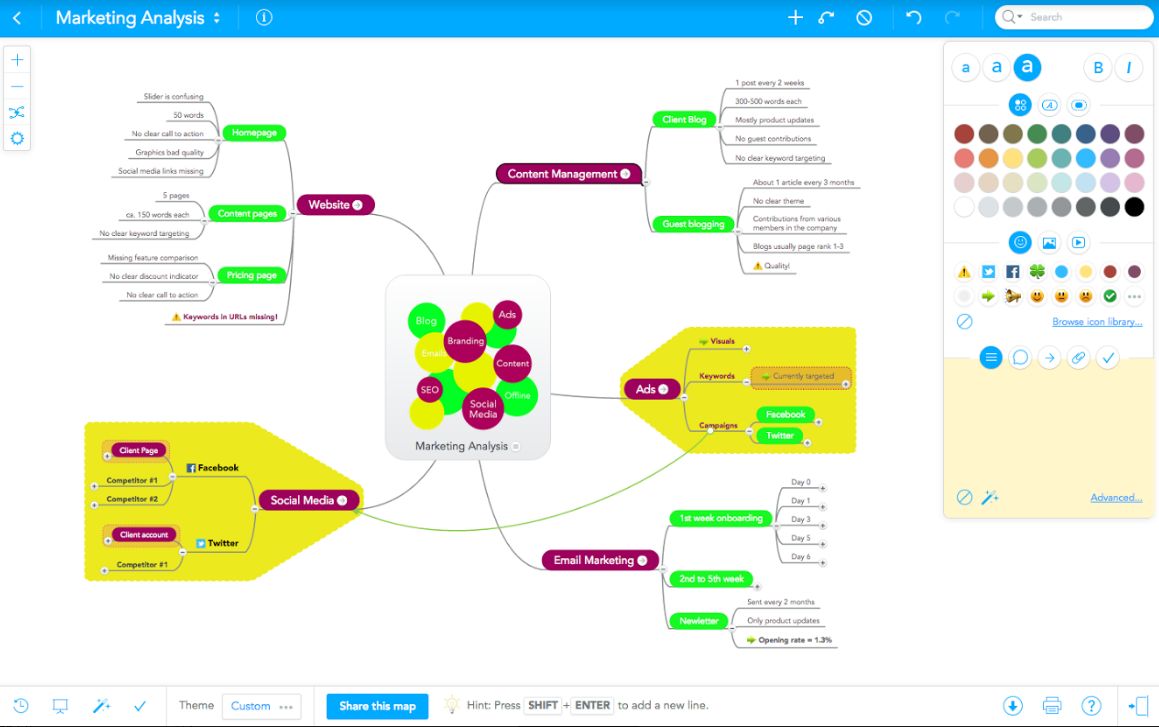Image resolution: width=1159 pixels, height=727 pixels.
Task: Select the notes tab in panel
Action: point(990,358)
